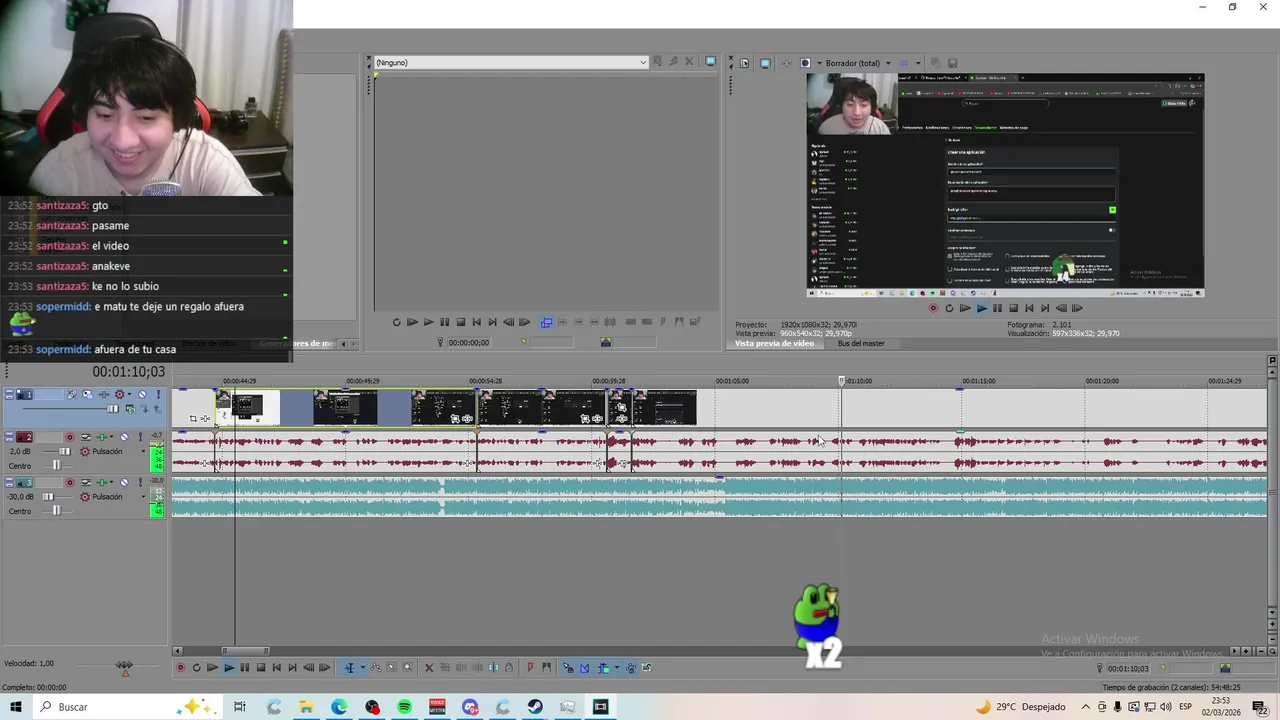Viewport: 1280px width, 720px height.
Task: Click Play in the timeline transport bar
Action: point(229,668)
